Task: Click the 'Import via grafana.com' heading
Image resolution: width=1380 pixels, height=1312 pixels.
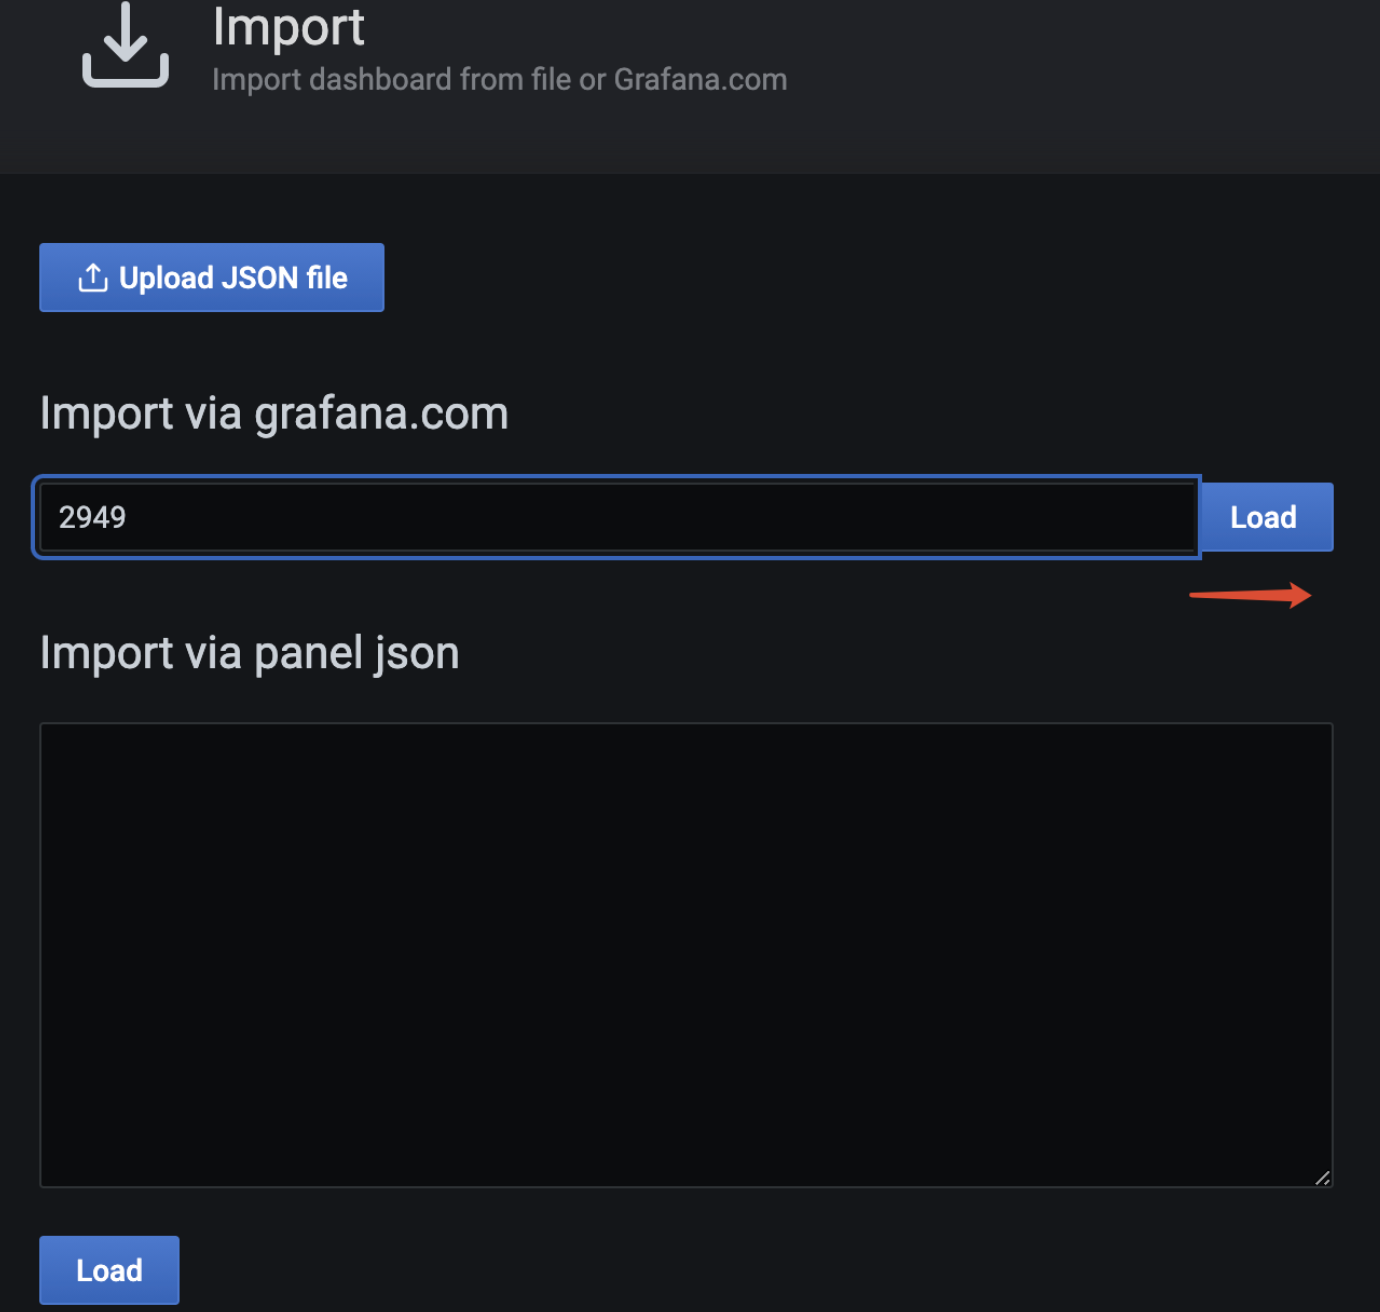Action: tap(274, 413)
